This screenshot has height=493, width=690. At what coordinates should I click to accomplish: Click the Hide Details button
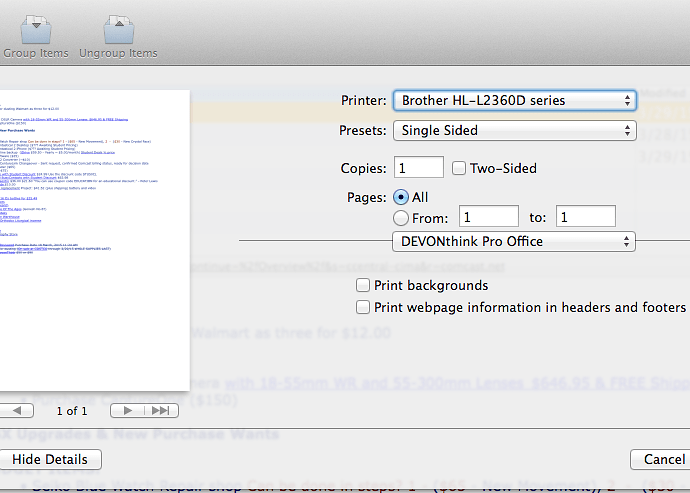click(51, 460)
